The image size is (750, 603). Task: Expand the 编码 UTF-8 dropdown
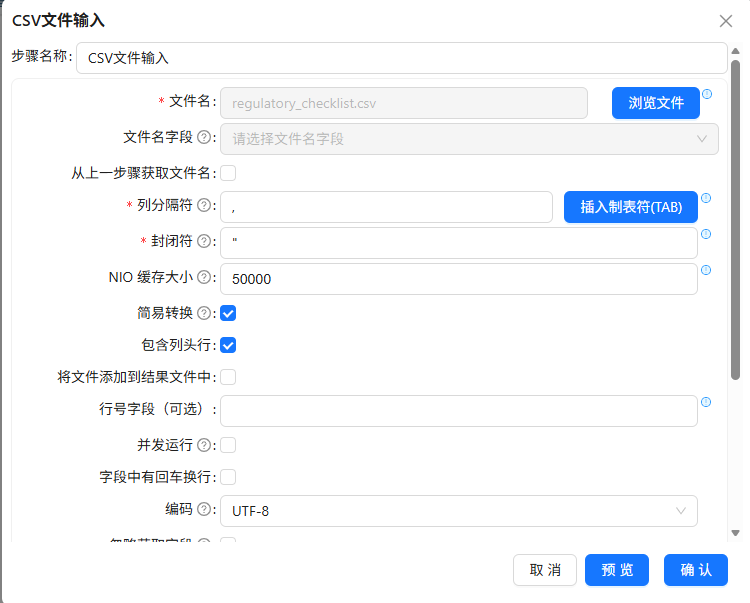point(459,511)
